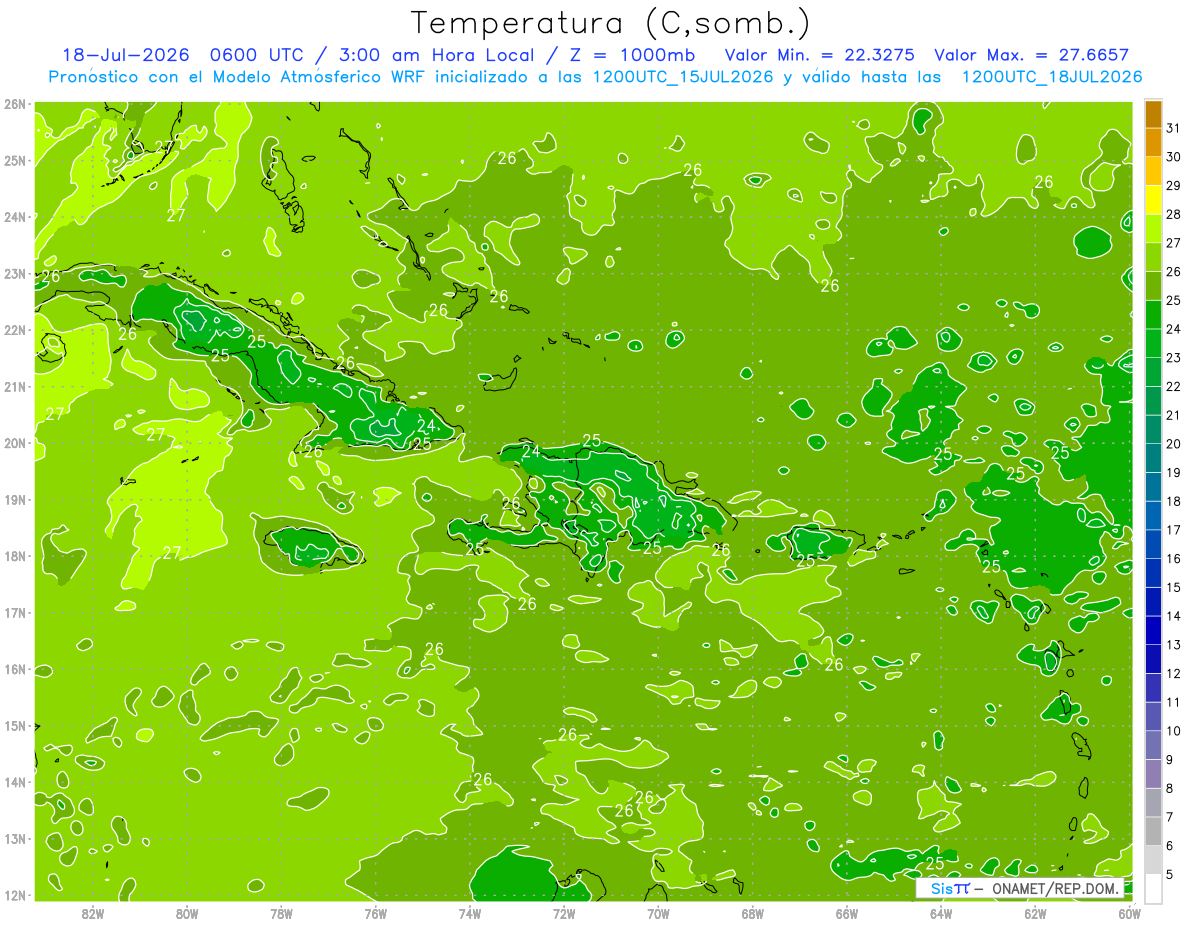Viewport: 1200px width, 927px height.
Task: Click the '62W' longitude axis label
Action: point(1035,913)
